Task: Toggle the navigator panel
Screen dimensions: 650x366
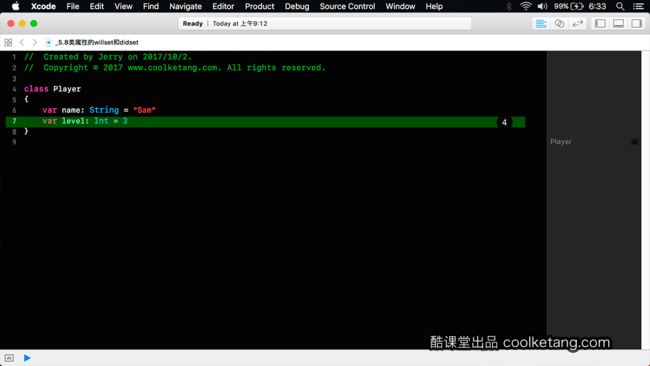Action: tap(600, 24)
